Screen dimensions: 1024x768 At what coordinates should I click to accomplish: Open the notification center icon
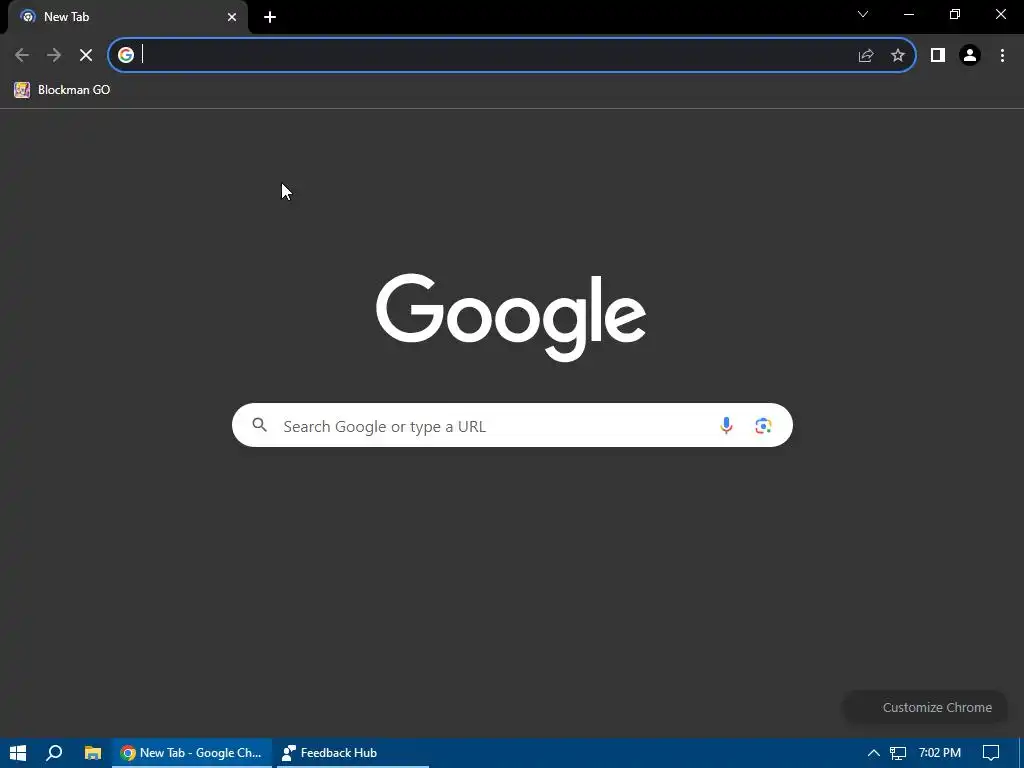pos(991,753)
